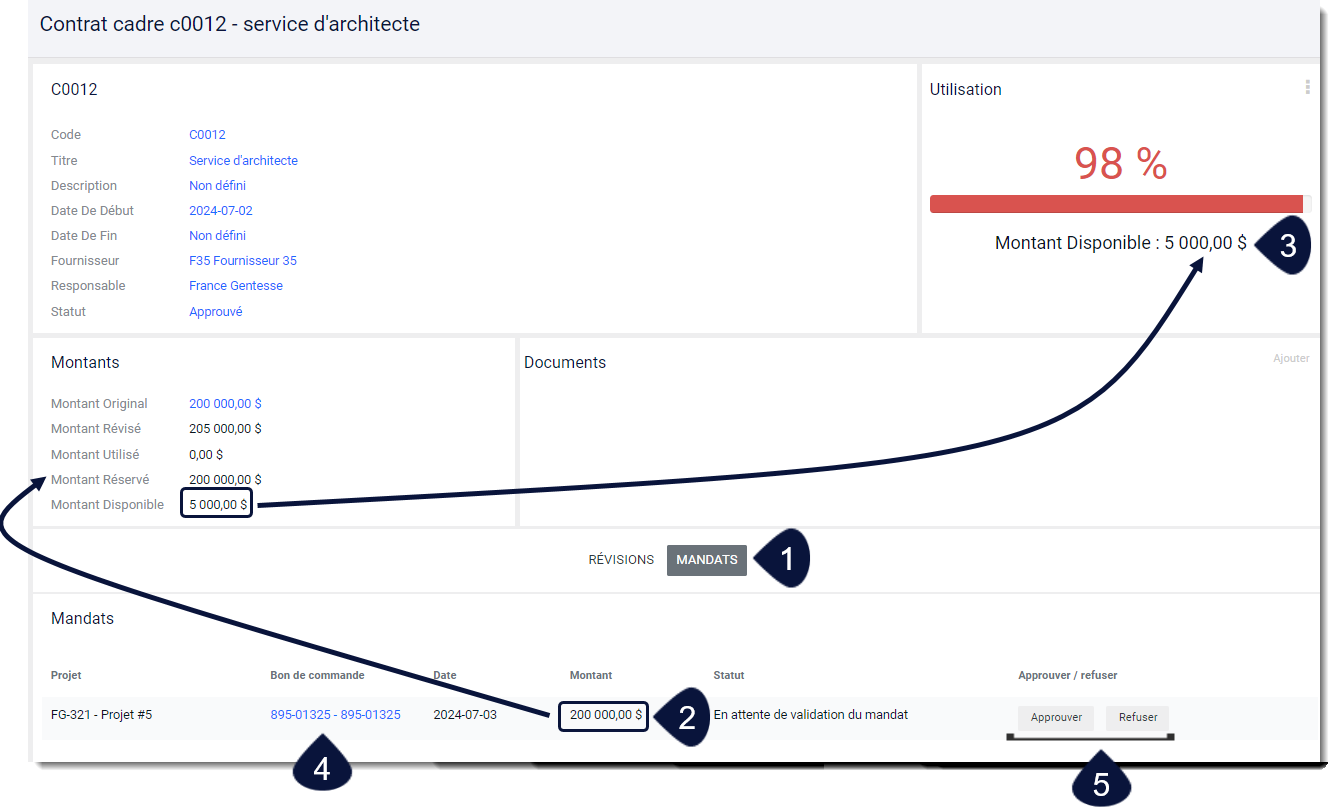Click numbered callout marker 5
The image size is (1335, 808).
pos(1101,779)
